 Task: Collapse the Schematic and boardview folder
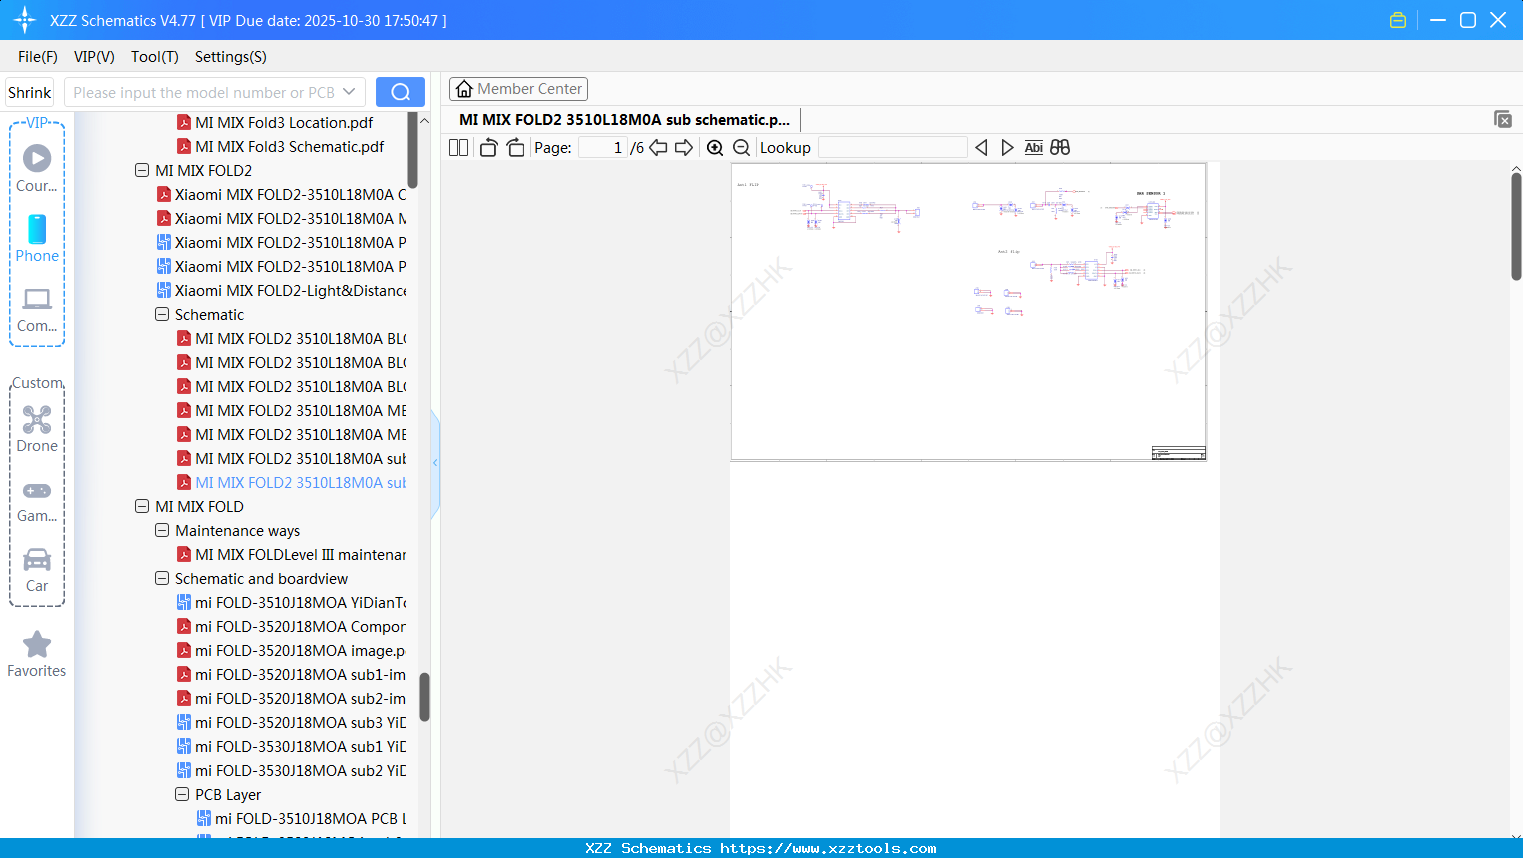click(x=162, y=578)
